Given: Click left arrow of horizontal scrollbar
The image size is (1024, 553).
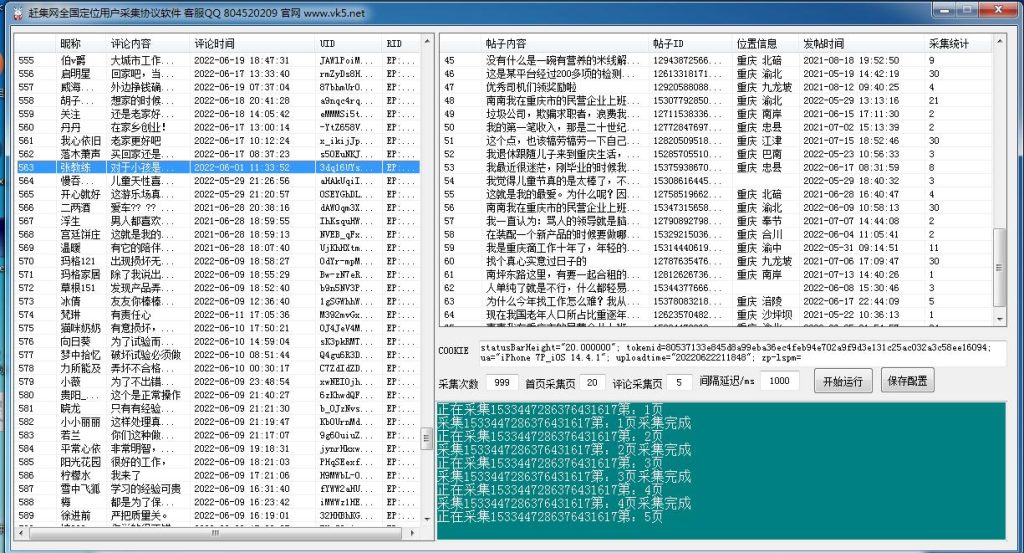Looking at the screenshot, I should [21, 533].
